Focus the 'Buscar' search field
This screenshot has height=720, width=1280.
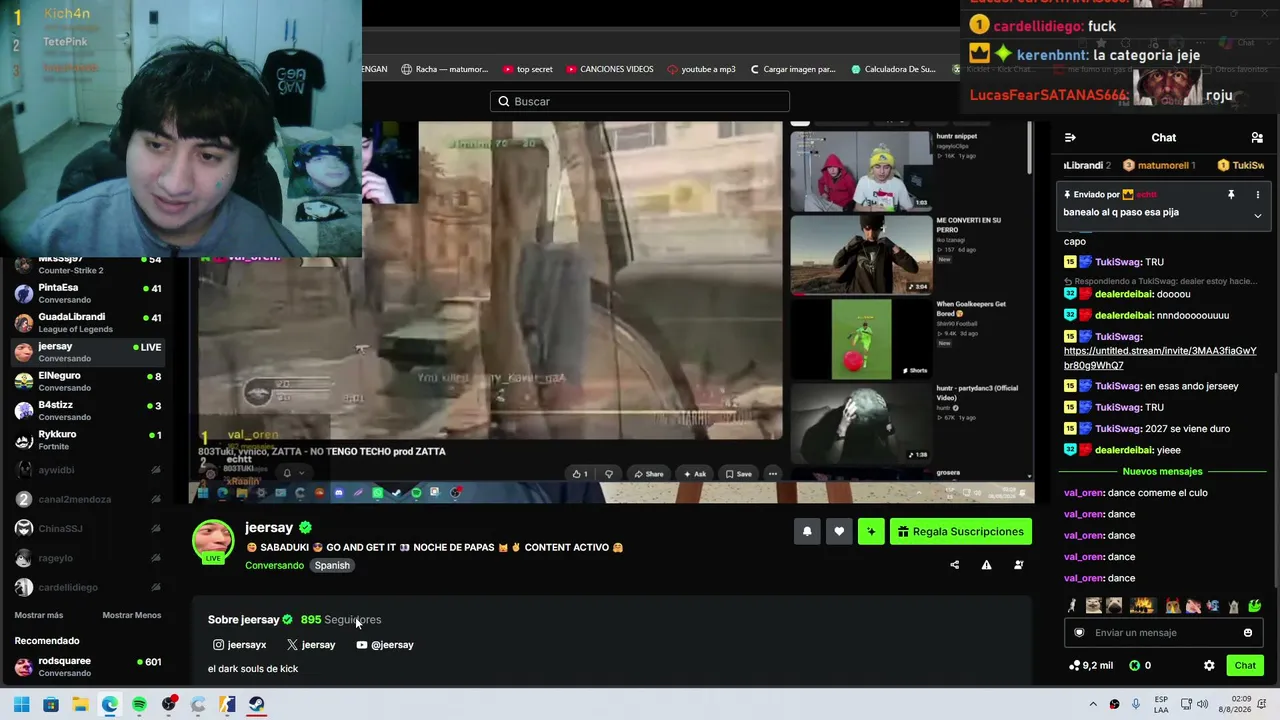[640, 101]
